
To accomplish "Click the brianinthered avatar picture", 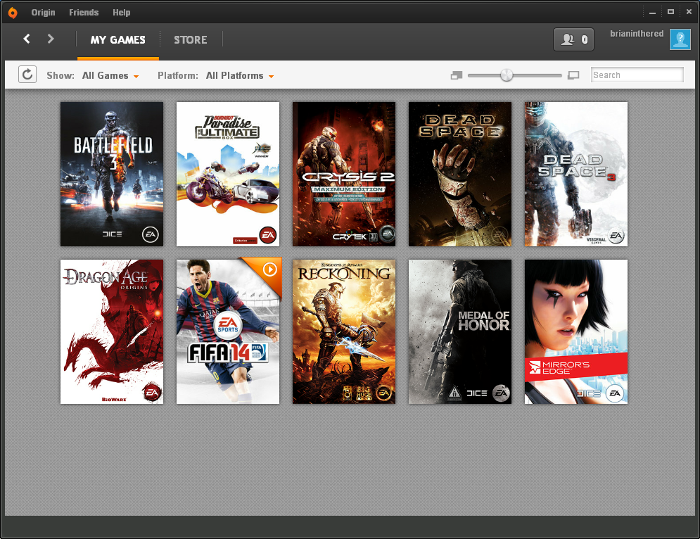I will (680, 40).
